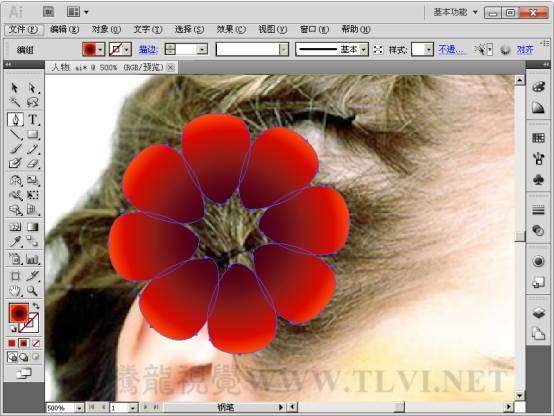Select the Scale tool
The width and height of the screenshot is (554, 416).
(x=32, y=181)
